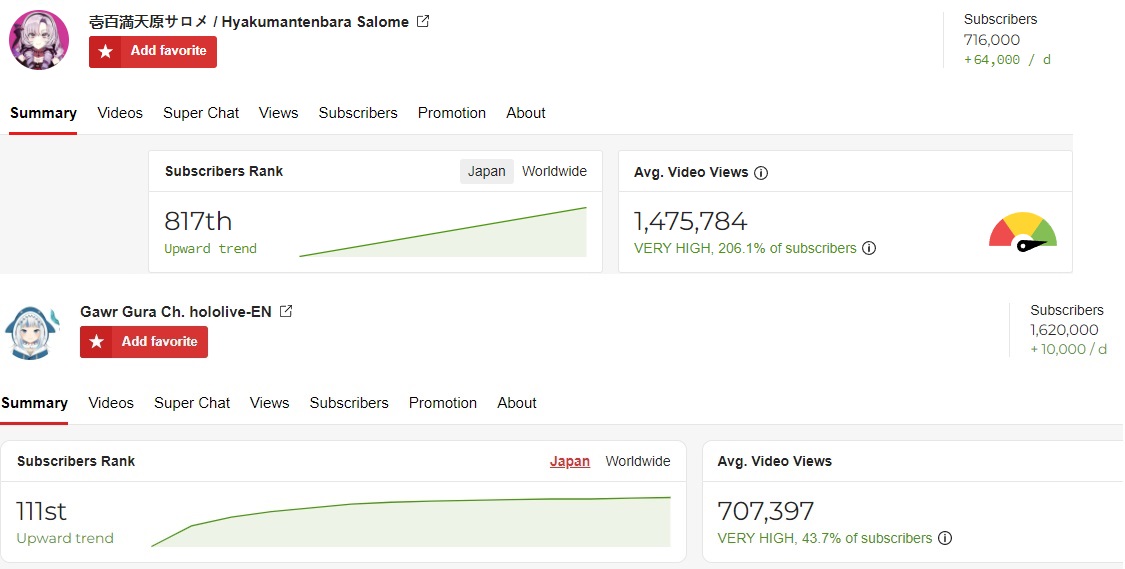Add Hyakumantenbara Salome to favorites

[x=153, y=52]
